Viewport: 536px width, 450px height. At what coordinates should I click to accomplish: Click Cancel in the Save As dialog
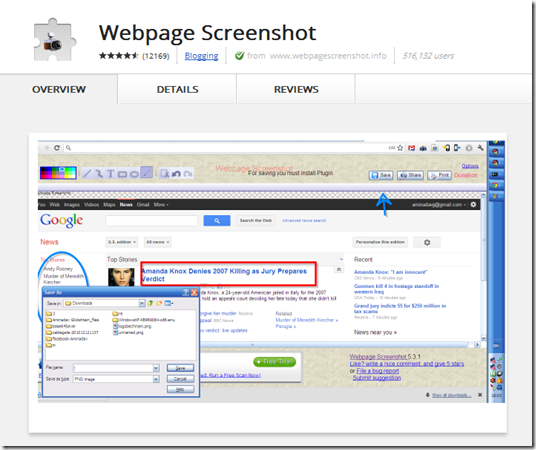tap(180, 379)
